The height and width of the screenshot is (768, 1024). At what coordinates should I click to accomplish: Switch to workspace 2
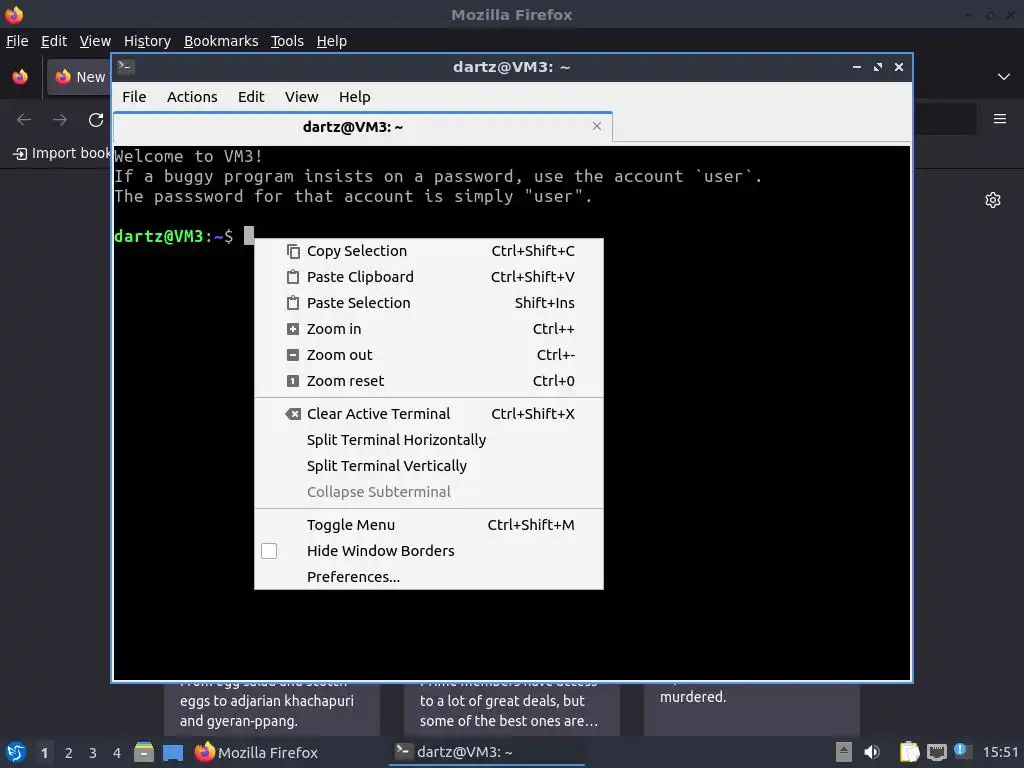click(69, 753)
